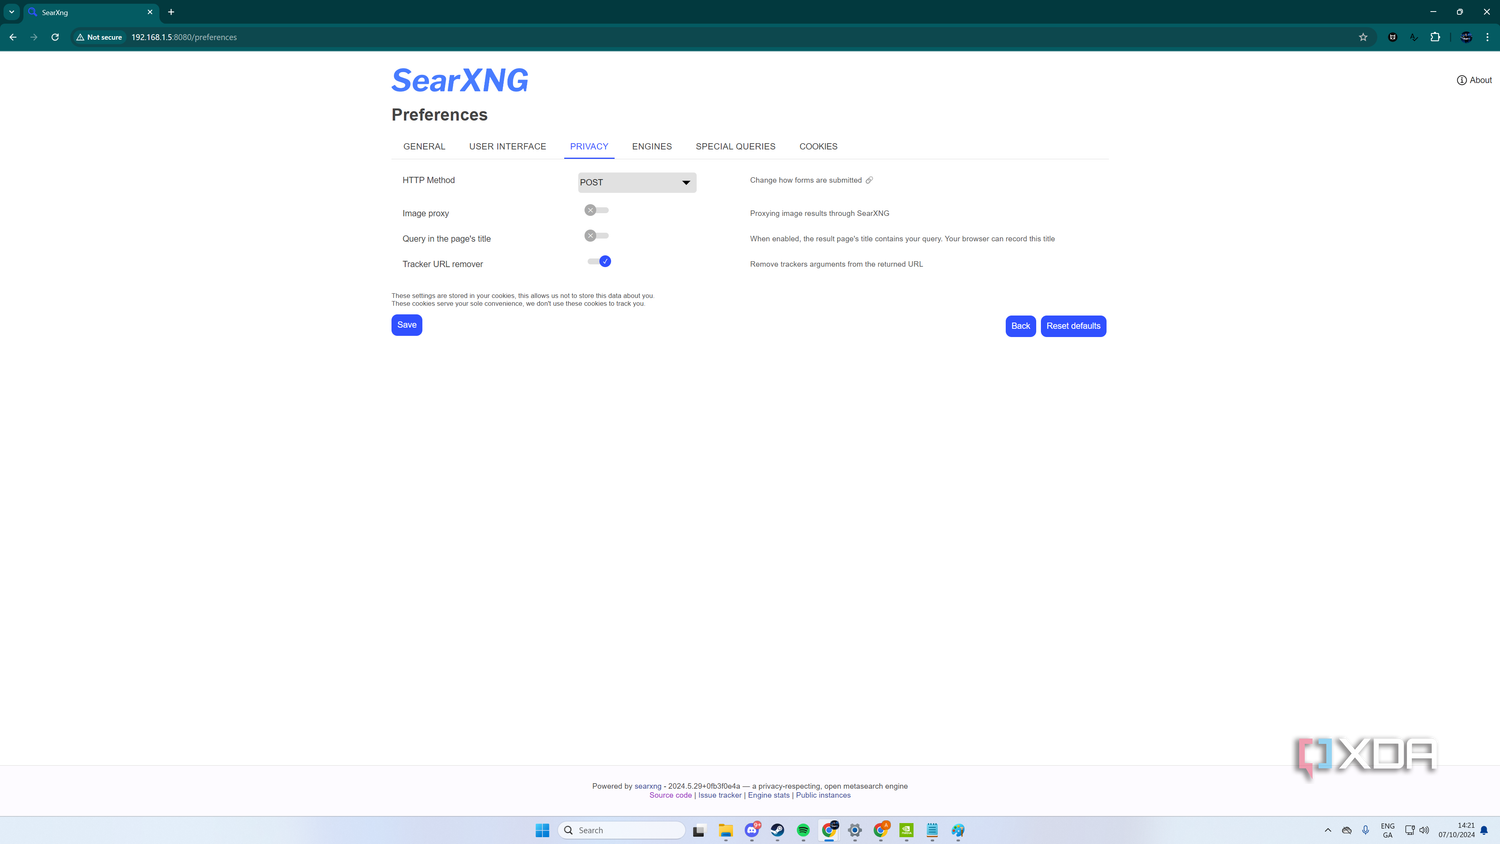Image resolution: width=1500 pixels, height=844 pixels.
Task: Open the ENG GA language switcher
Action: [1388, 830]
